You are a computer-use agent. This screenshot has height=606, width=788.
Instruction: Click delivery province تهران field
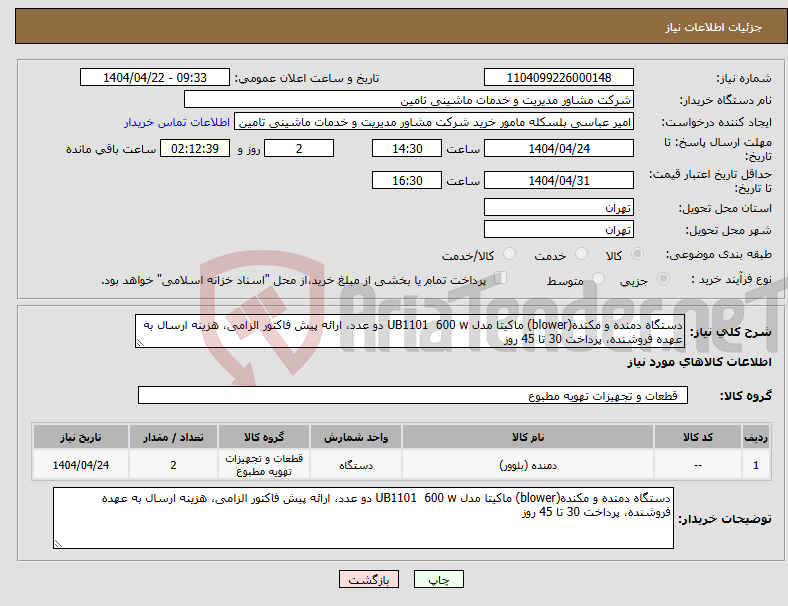[x=558, y=208]
